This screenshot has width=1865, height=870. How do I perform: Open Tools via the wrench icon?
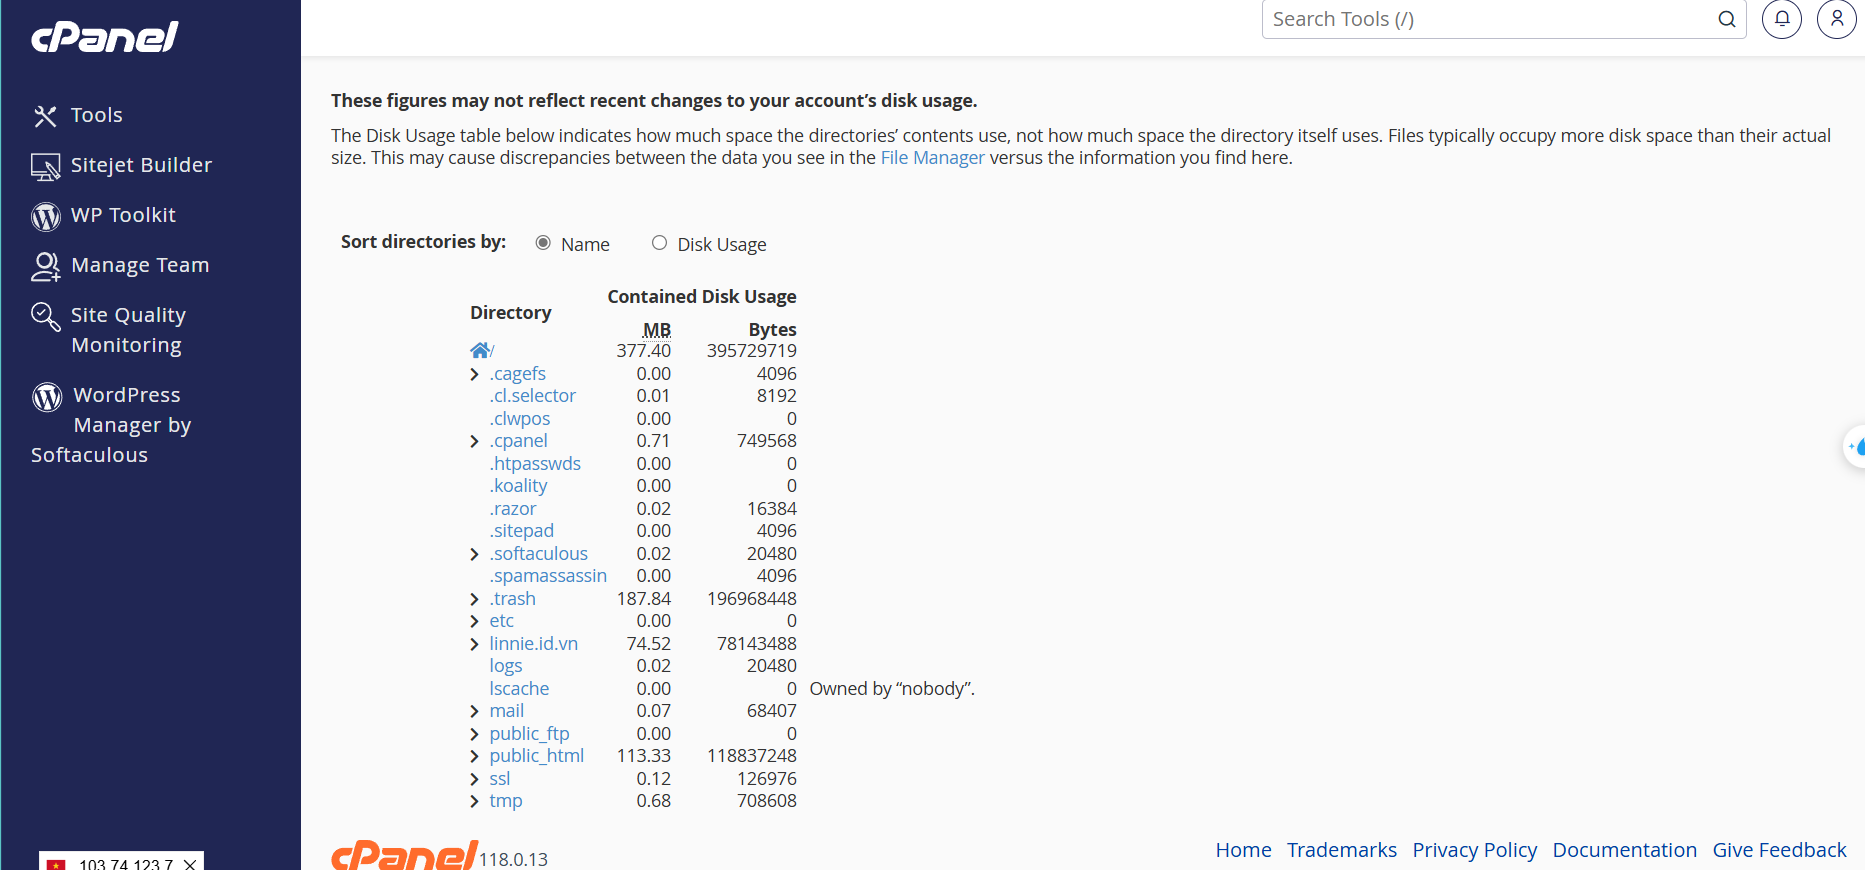pos(45,116)
